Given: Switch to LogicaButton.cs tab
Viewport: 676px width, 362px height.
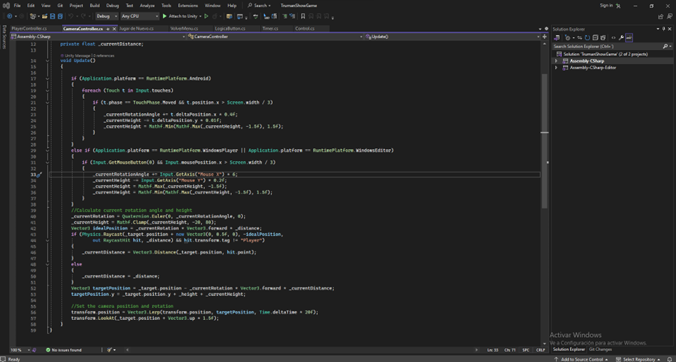Looking at the screenshot, I should click(230, 28).
